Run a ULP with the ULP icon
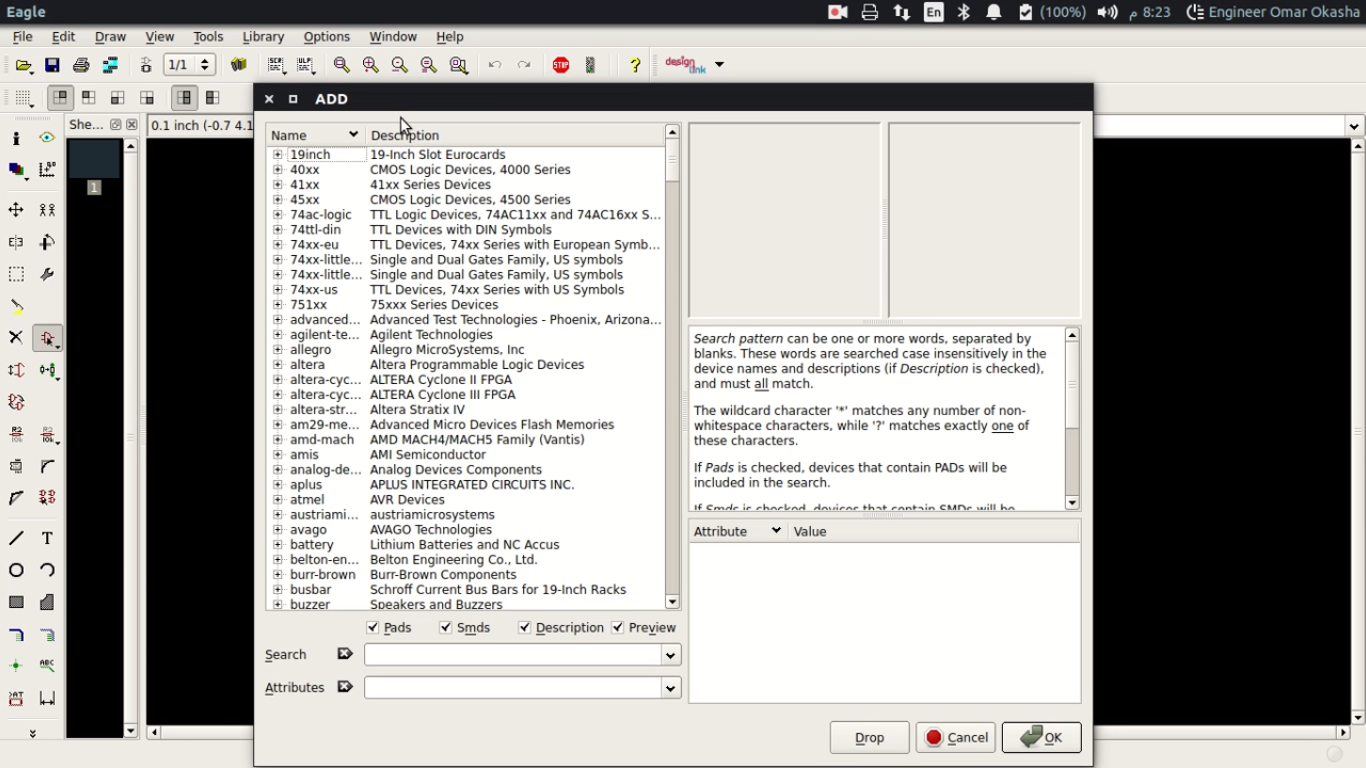This screenshot has width=1366, height=768. 306,65
